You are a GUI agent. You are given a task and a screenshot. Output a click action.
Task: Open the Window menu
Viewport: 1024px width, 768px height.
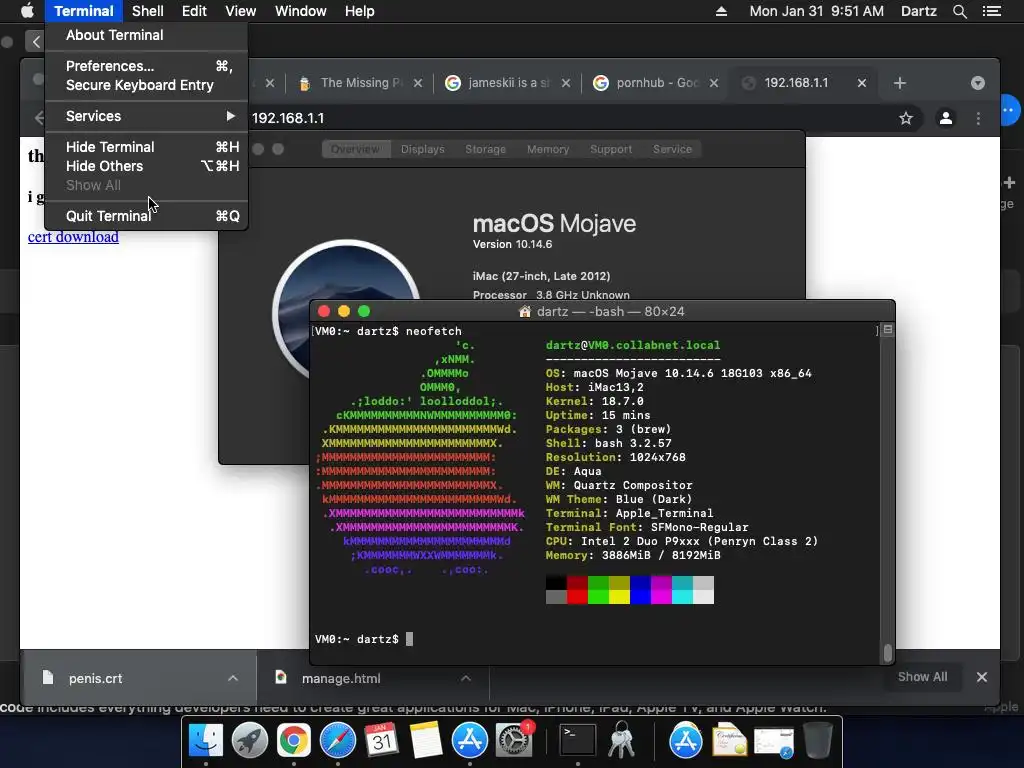300,11
